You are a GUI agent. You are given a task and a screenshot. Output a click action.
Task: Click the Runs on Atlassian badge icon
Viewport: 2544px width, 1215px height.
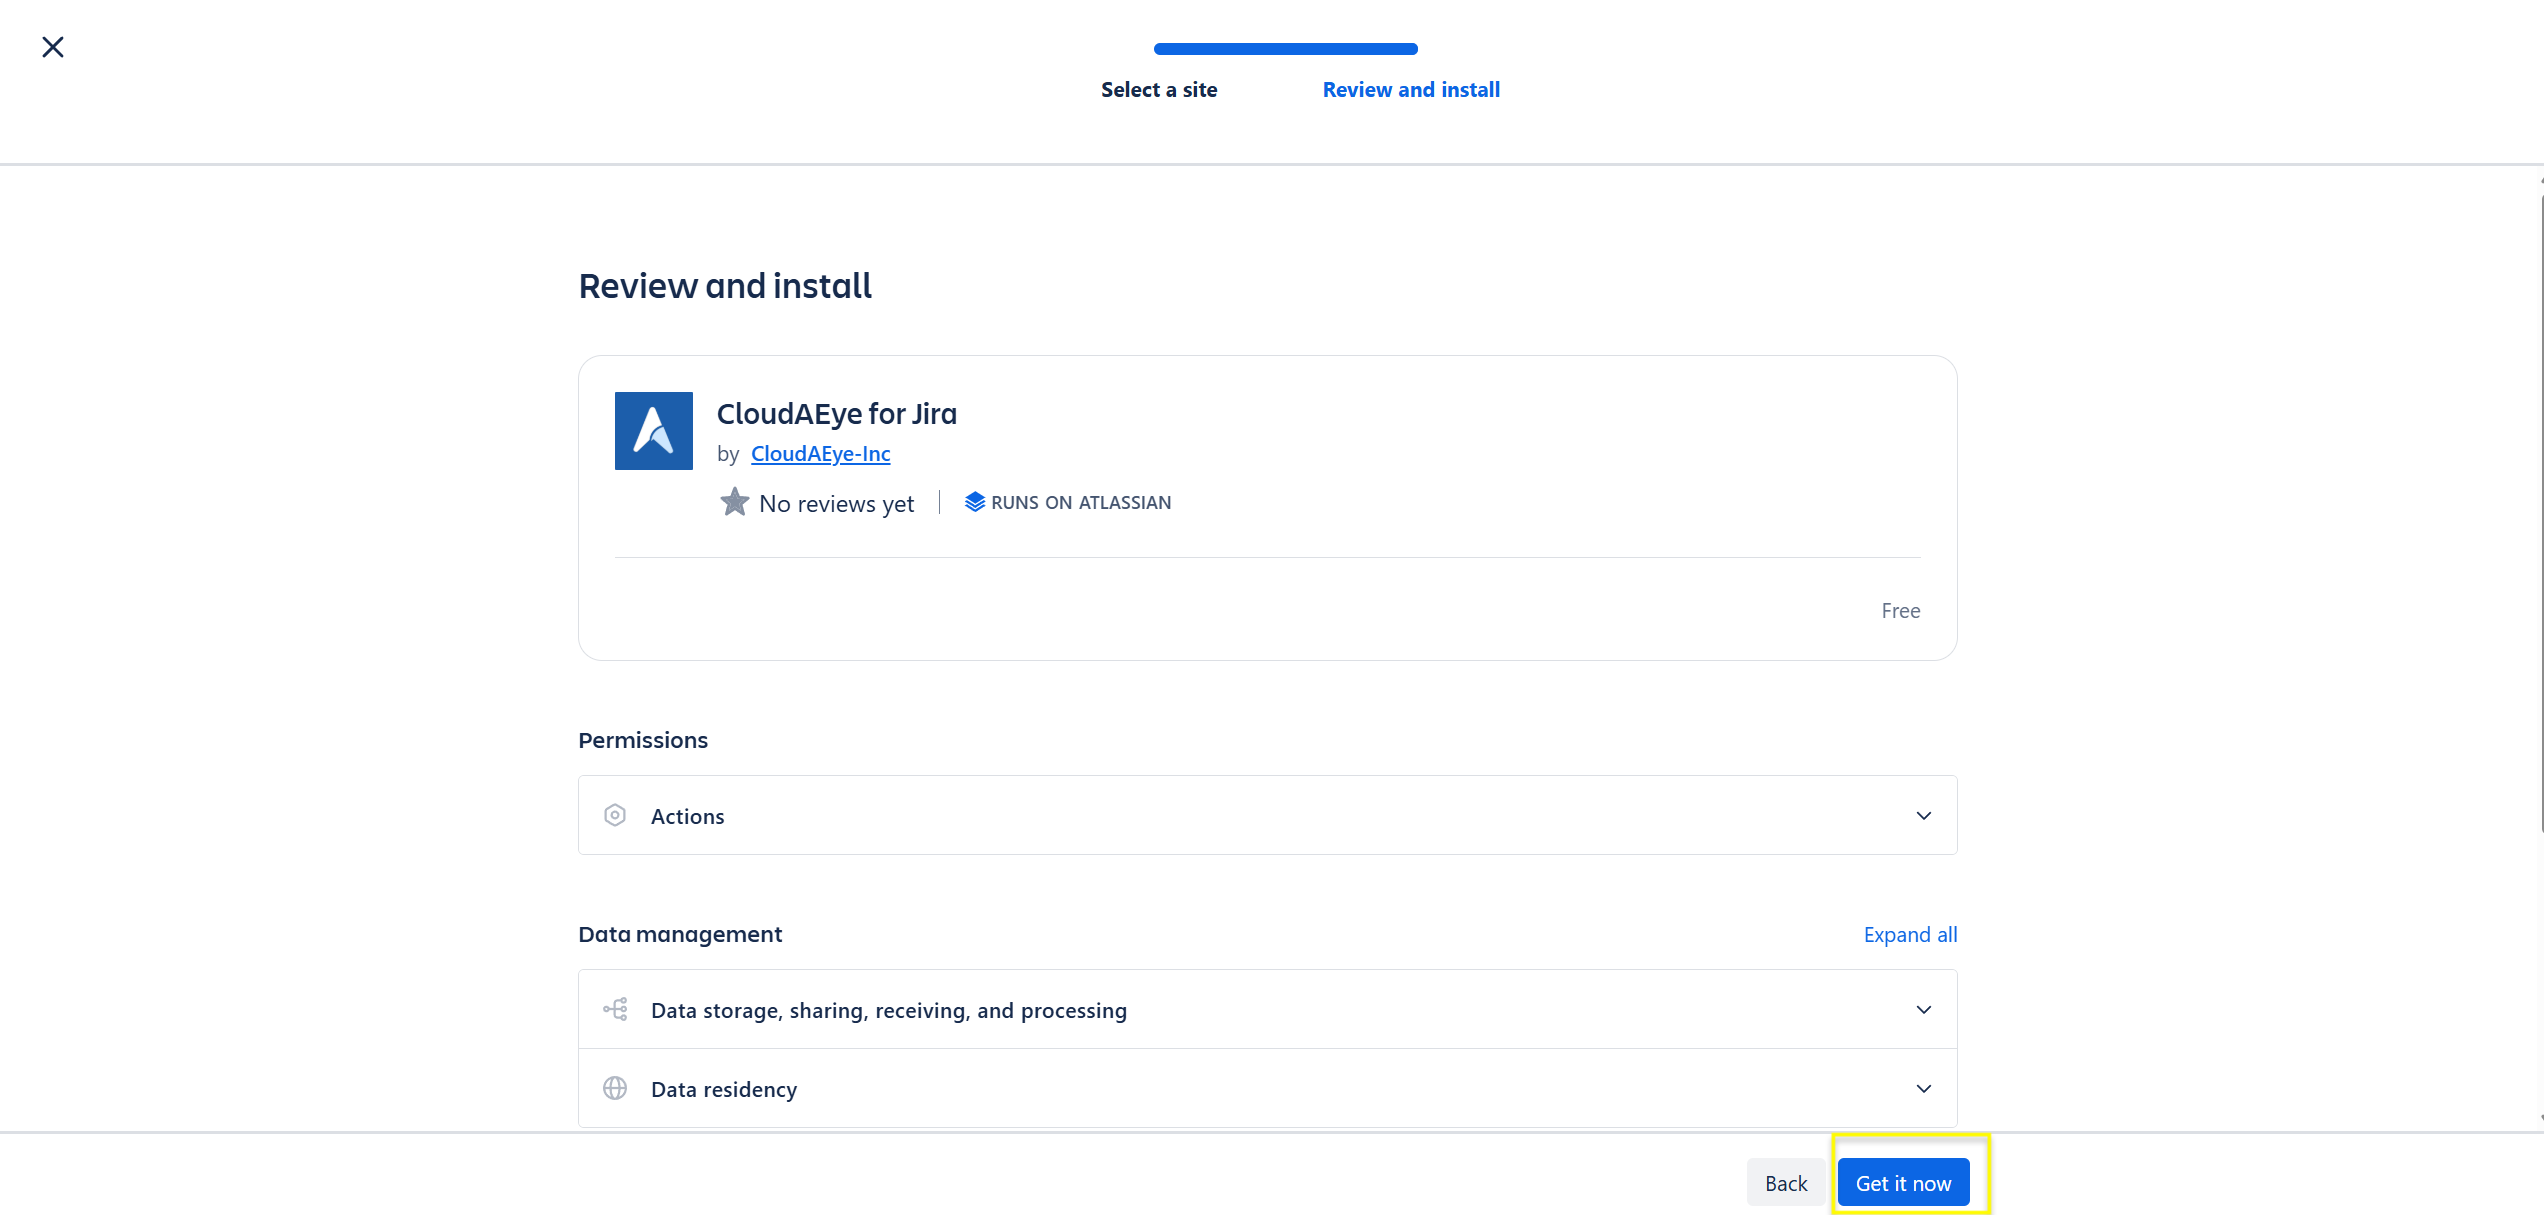974,502
